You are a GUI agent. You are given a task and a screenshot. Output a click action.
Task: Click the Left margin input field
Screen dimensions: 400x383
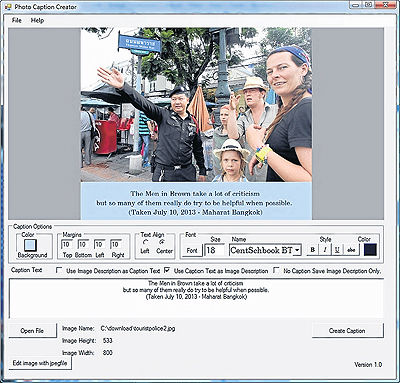click(100, 244)
